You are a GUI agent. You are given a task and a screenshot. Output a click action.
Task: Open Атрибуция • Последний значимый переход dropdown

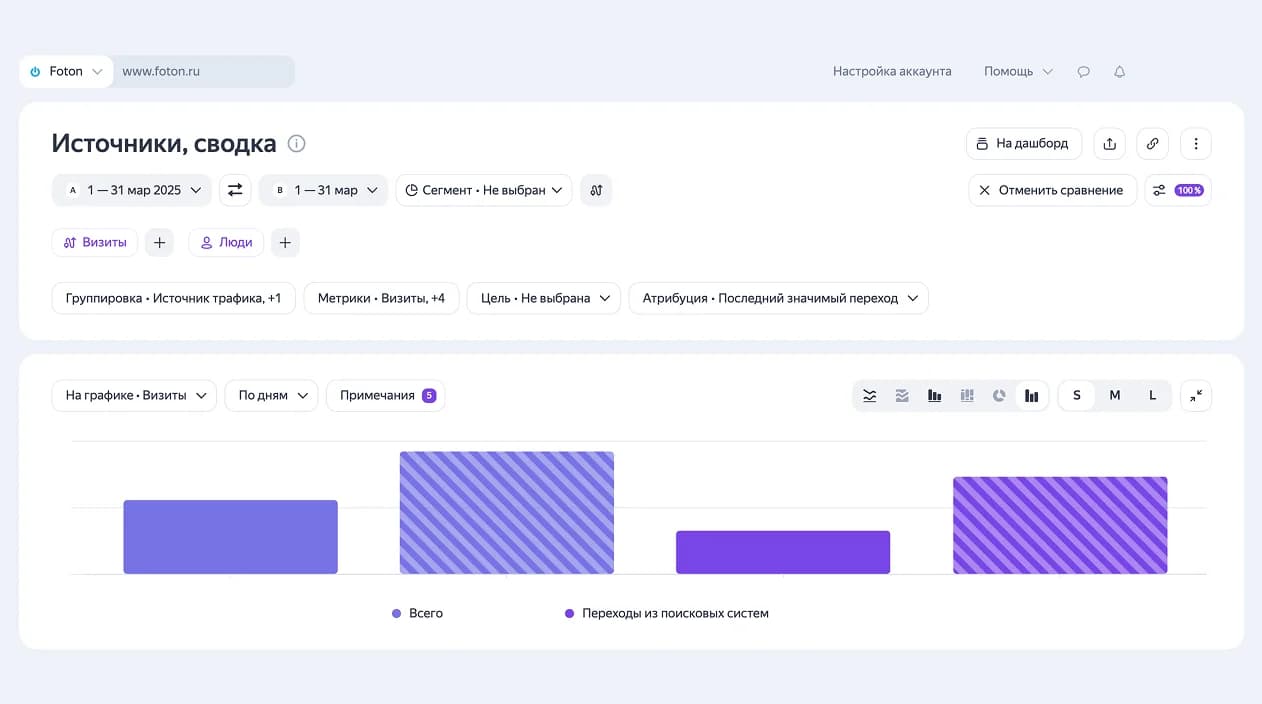[x=779, y=298]
